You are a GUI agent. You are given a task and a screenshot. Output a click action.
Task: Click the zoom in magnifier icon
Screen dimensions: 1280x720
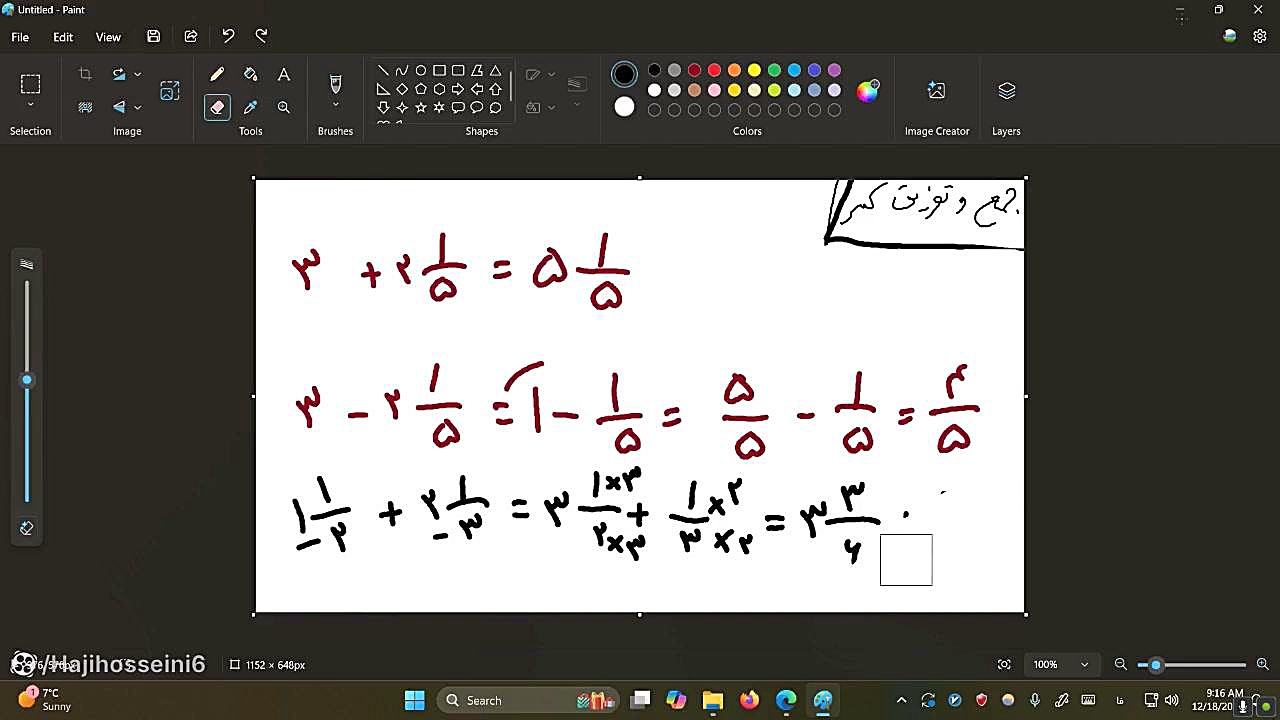[x=1262, y=664]
